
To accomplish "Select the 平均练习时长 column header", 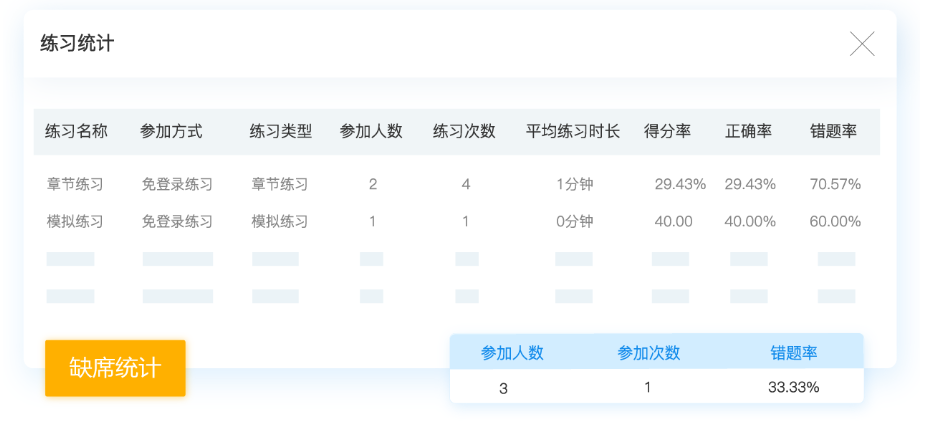I will (x=573, y=131).
